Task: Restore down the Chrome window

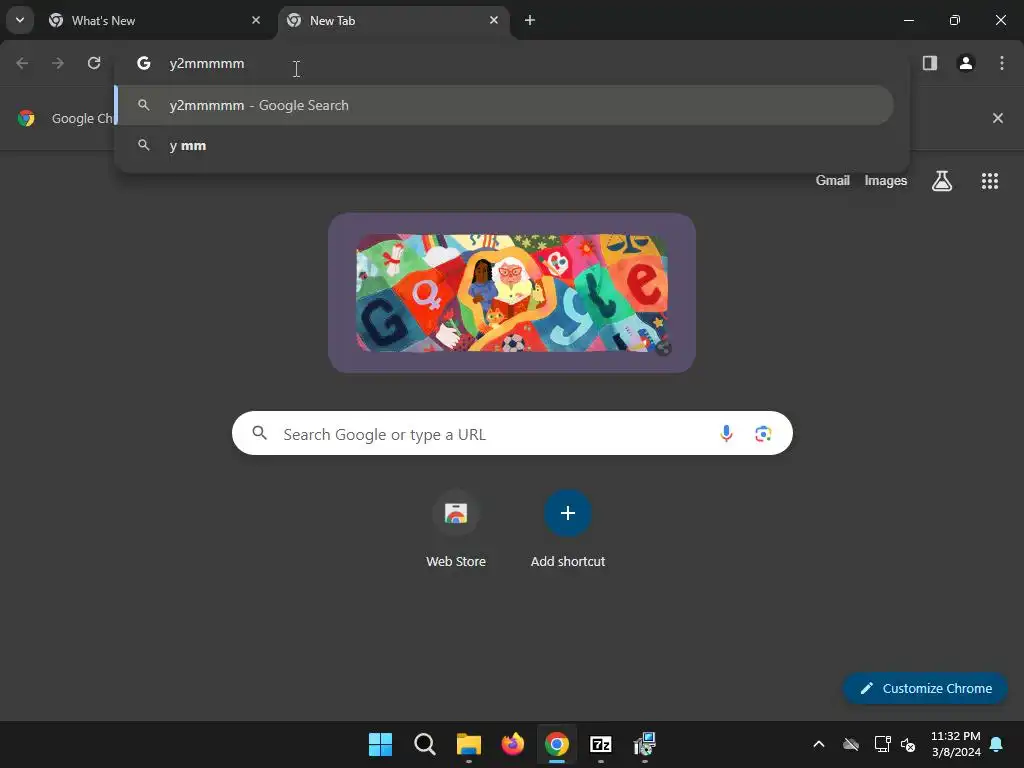Action: (955, 20)
